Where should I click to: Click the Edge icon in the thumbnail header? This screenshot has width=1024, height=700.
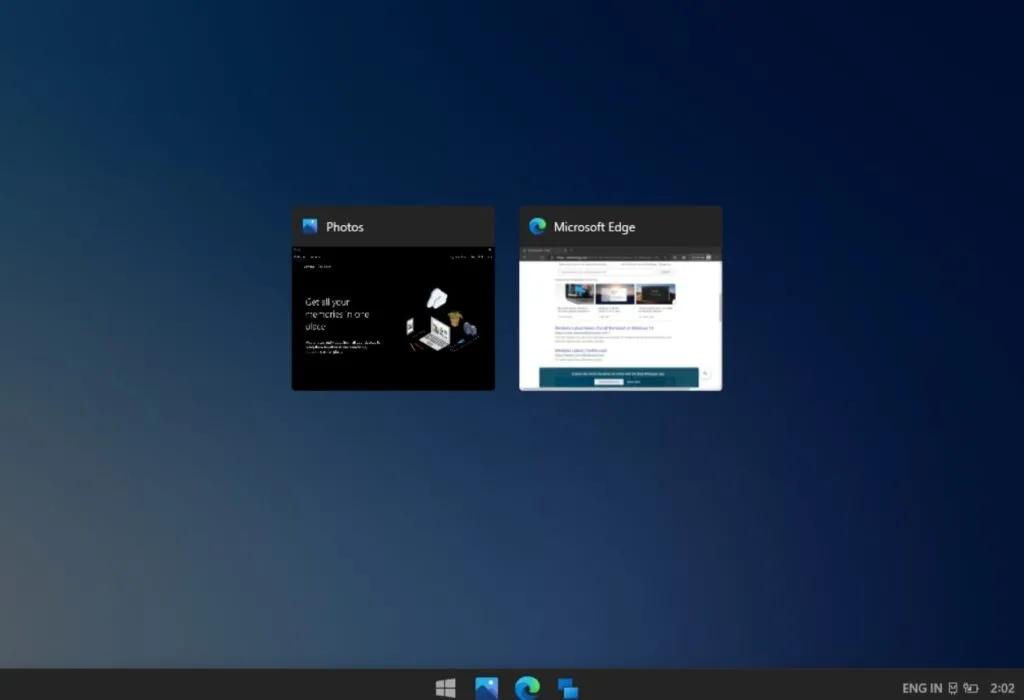coord(537,226)
